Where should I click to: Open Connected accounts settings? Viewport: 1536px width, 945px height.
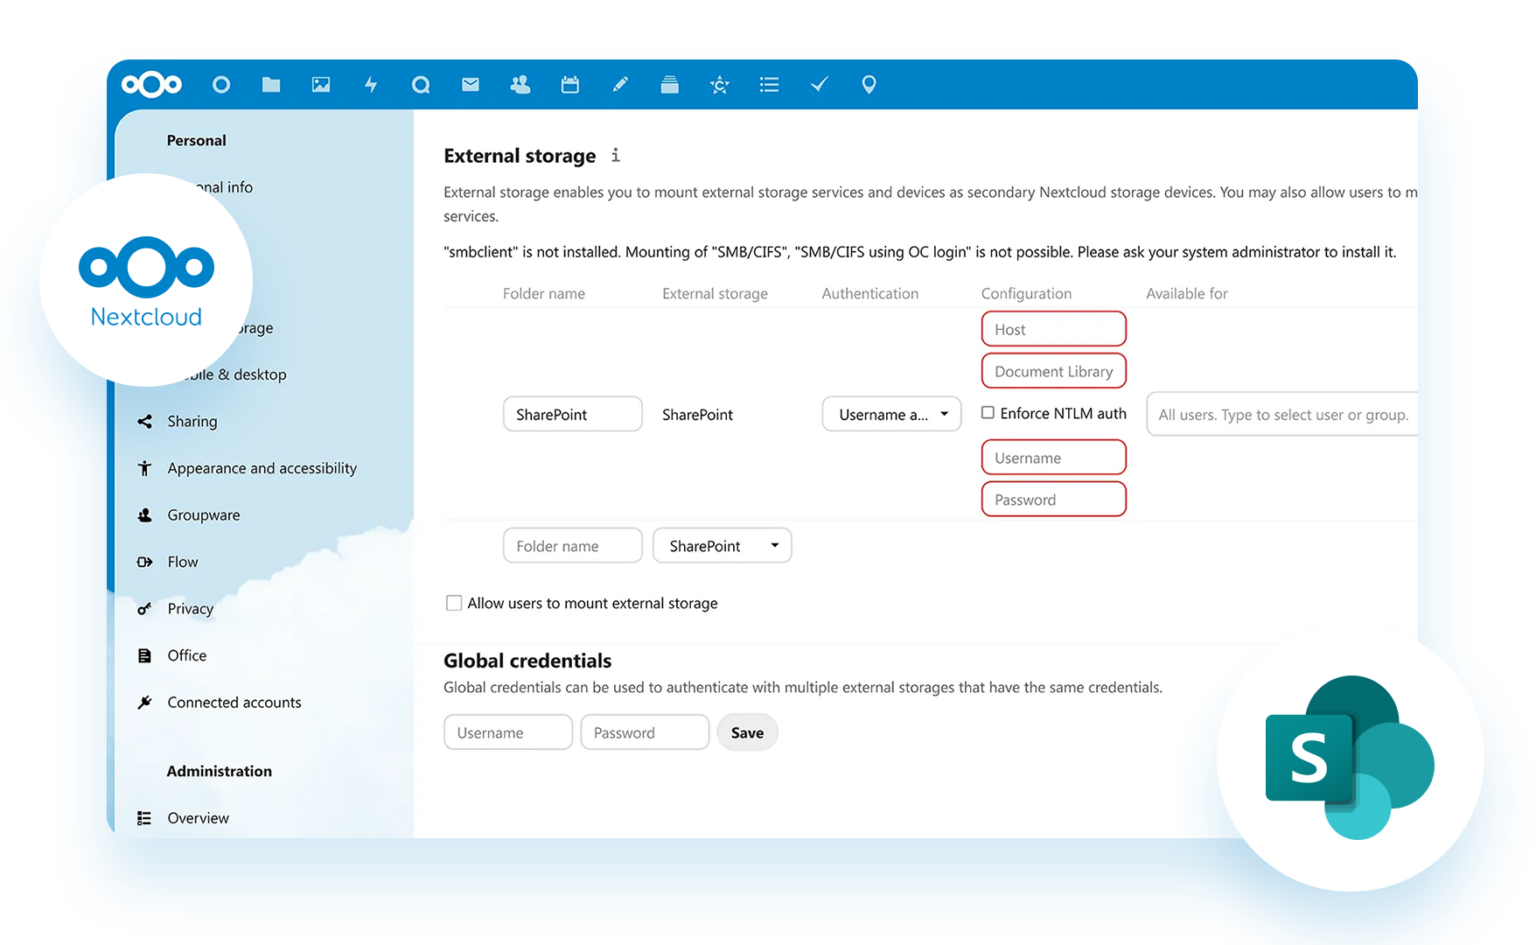(x=234, y=702)
